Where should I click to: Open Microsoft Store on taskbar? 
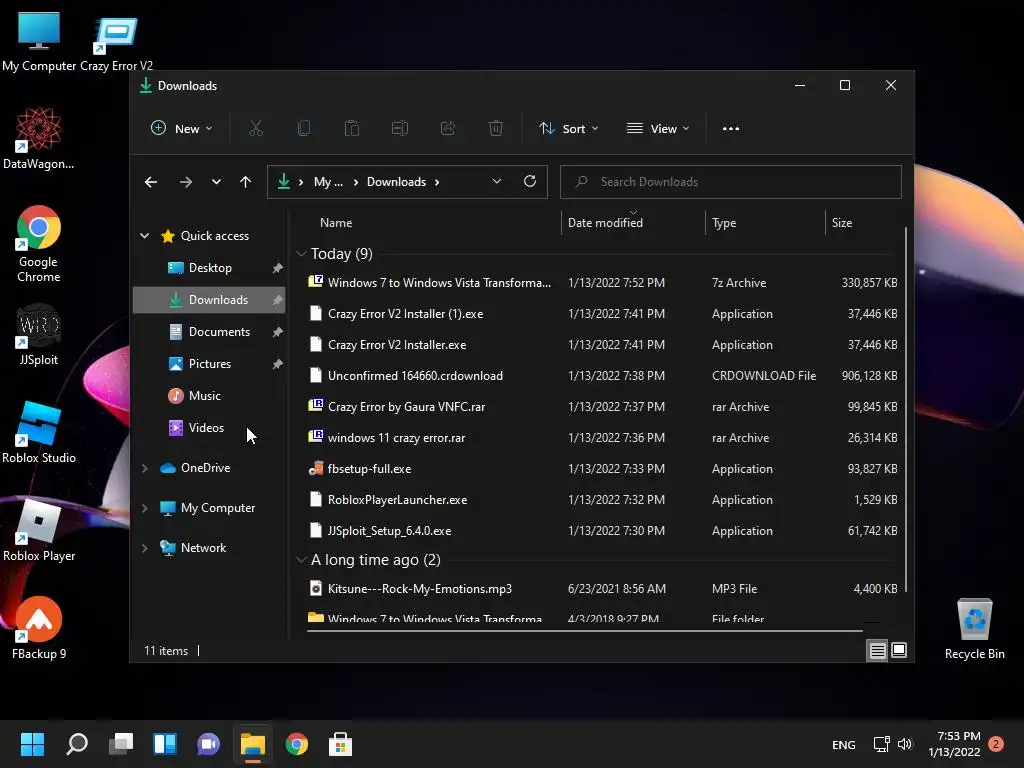pos(340,744)
